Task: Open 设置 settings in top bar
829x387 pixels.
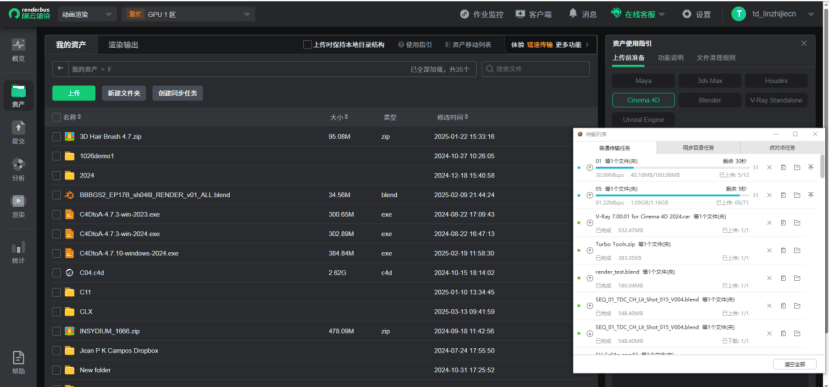Action: tap(696, 14)
